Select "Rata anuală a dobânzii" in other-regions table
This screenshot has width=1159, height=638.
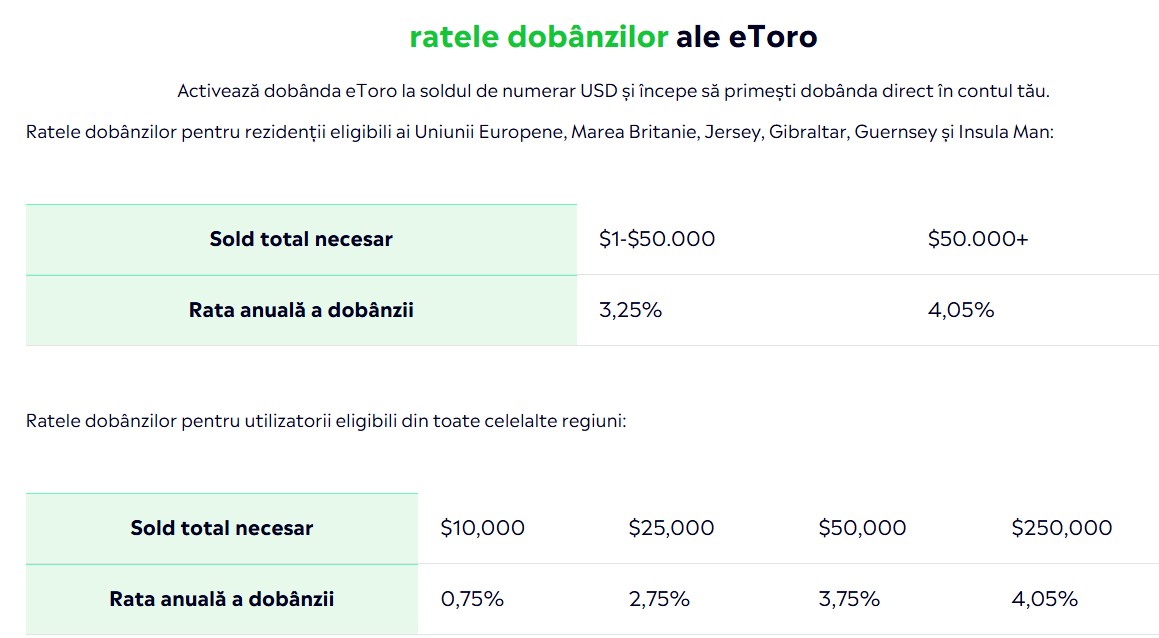coord(221,599)
